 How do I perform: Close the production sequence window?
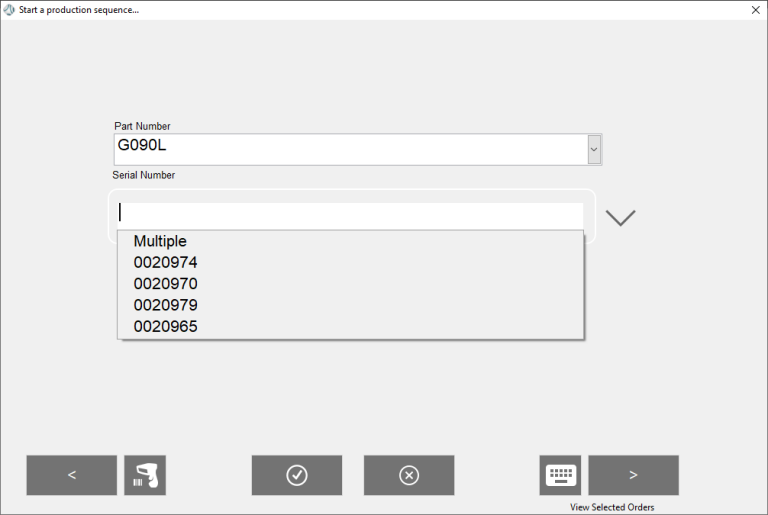point(756,10)
